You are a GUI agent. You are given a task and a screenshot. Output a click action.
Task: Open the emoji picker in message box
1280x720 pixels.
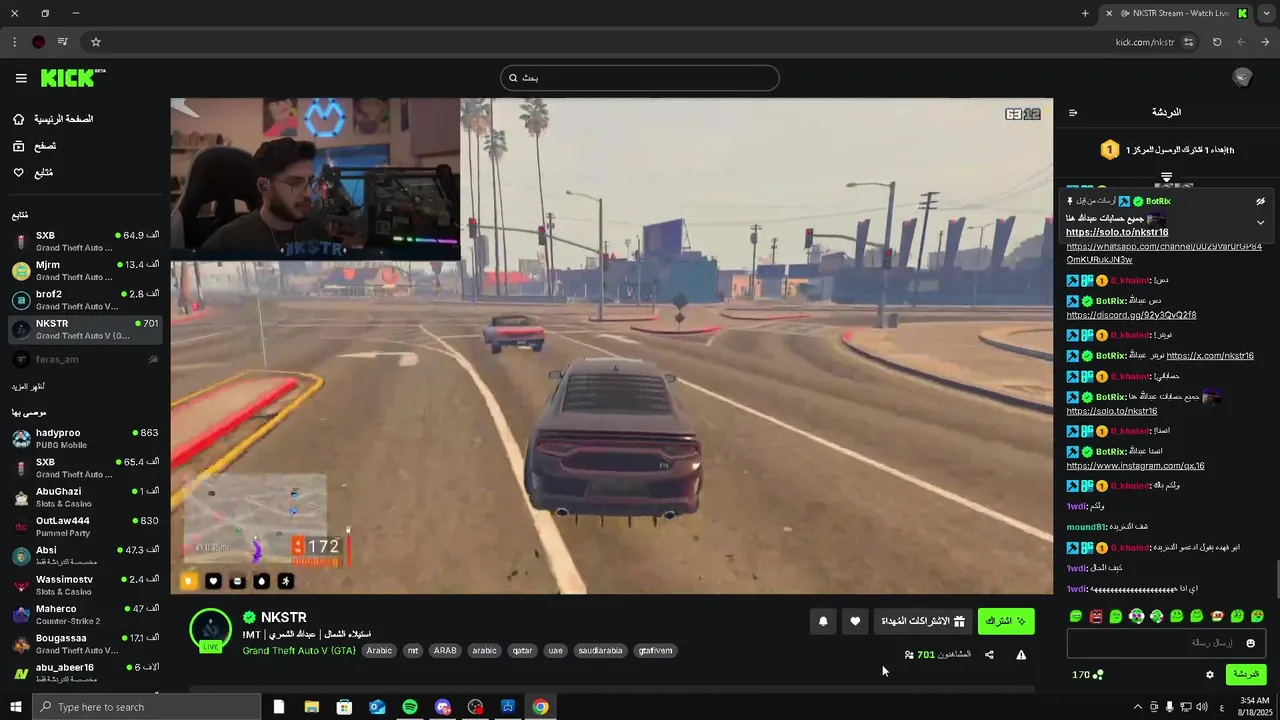[1250, 643]
